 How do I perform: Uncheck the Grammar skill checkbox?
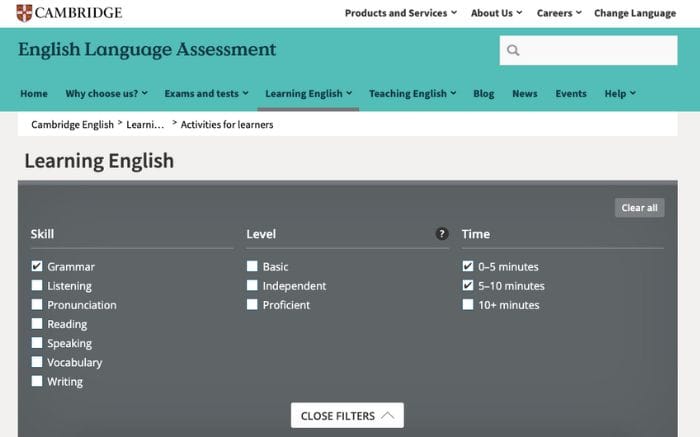tap(37, 266)
